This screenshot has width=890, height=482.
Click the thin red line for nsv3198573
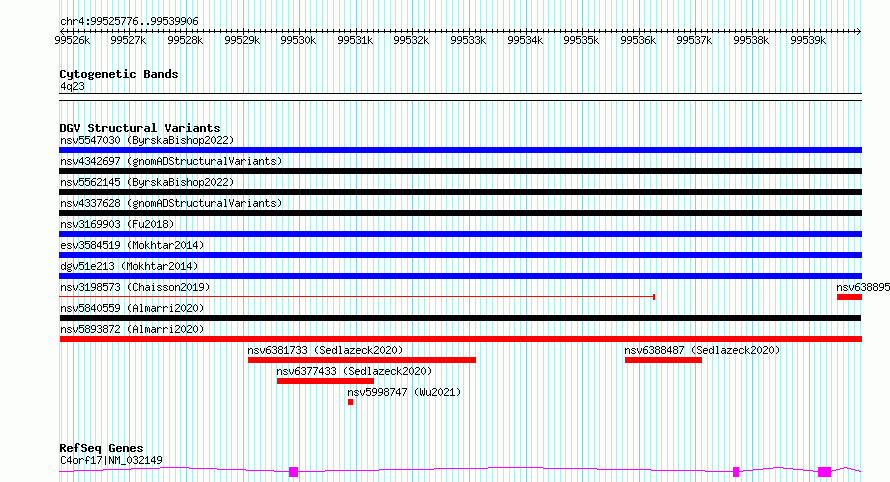pos(357,297)
